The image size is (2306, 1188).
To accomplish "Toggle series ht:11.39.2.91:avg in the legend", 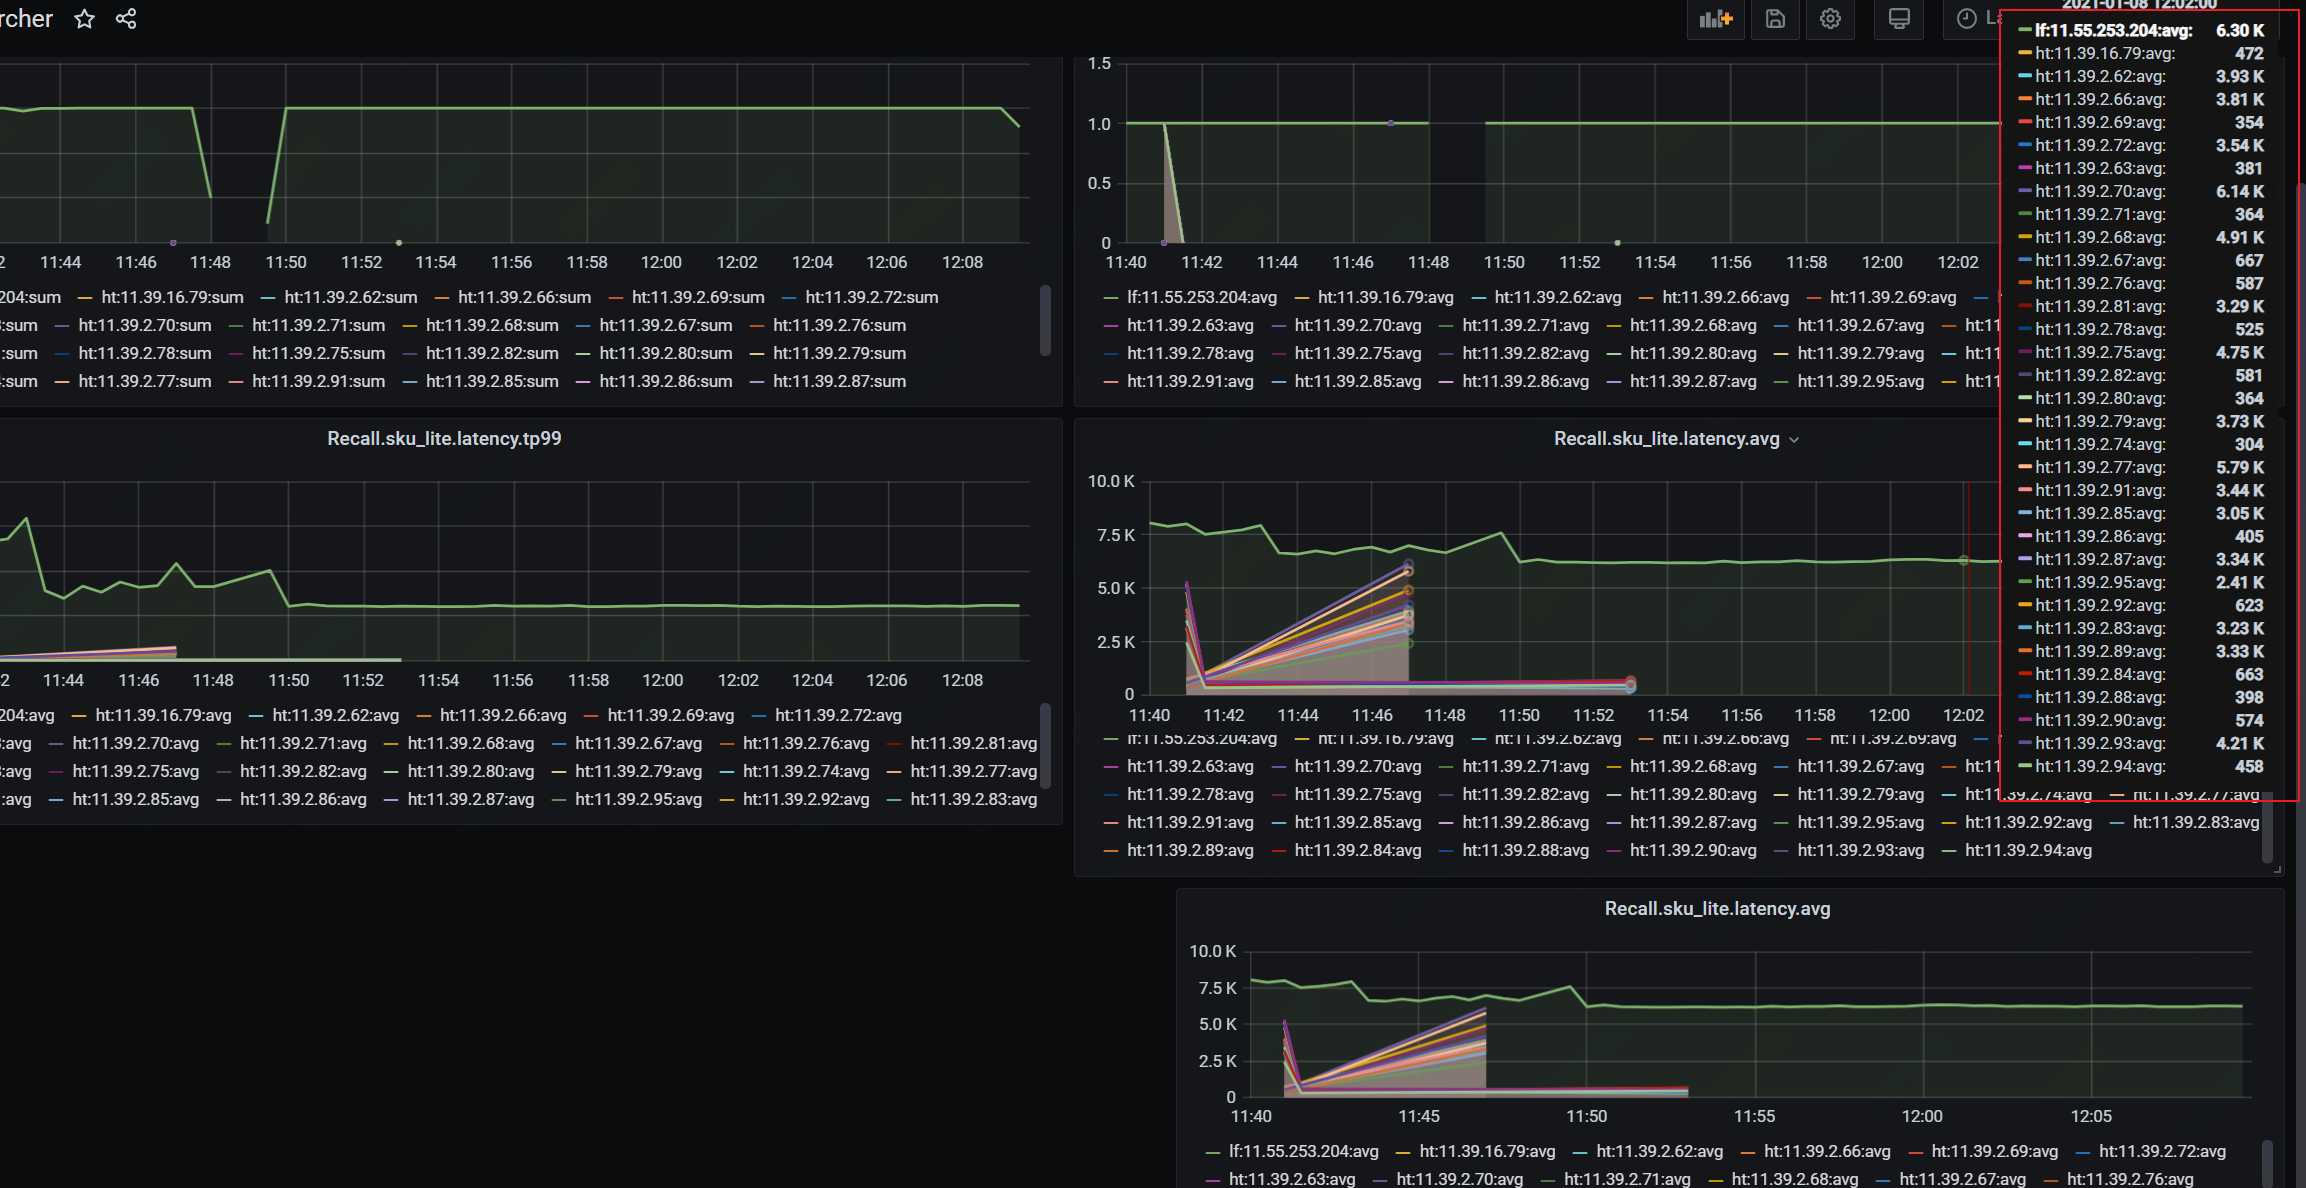I will coord(1190,822).
